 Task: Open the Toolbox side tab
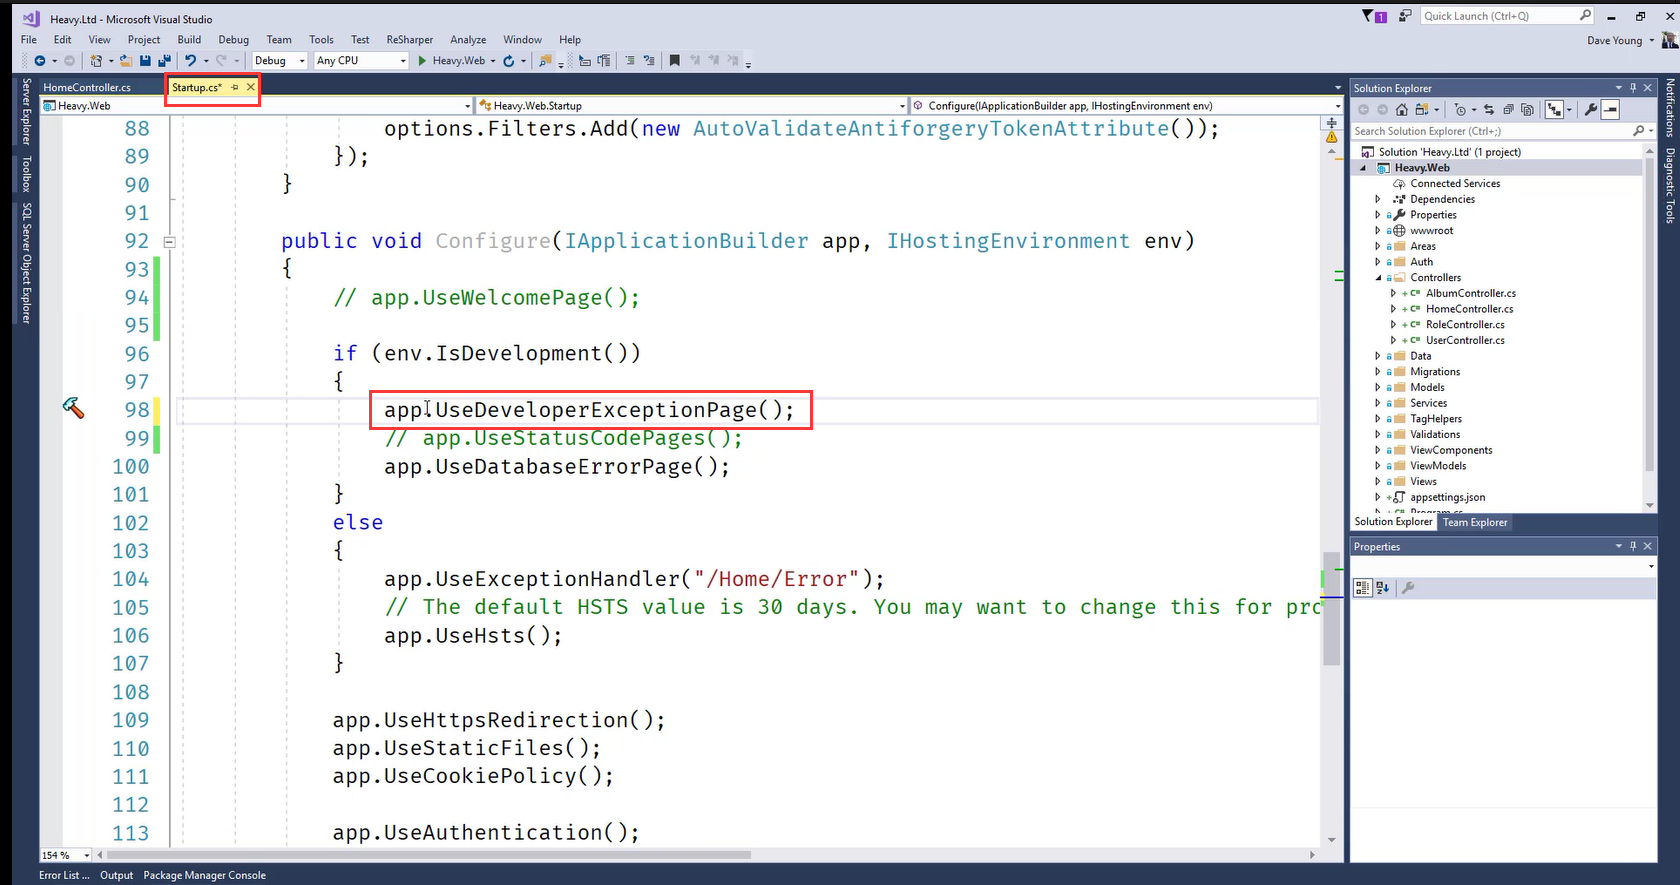click(x=27, y=173)
